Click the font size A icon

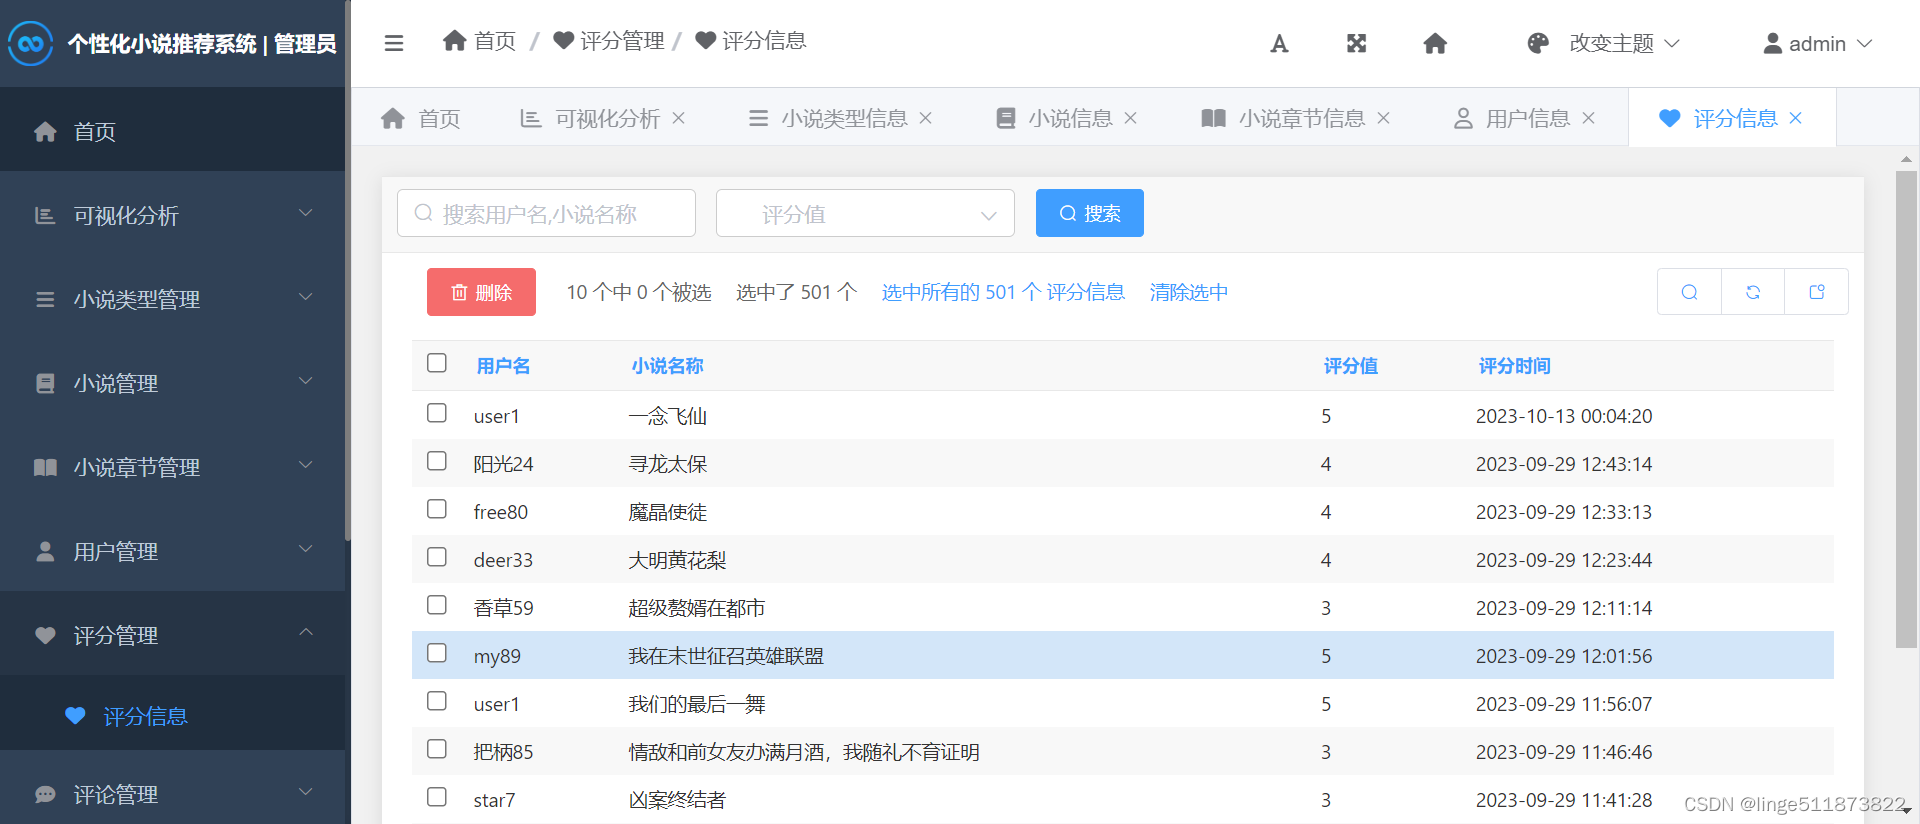point(1279,43)
